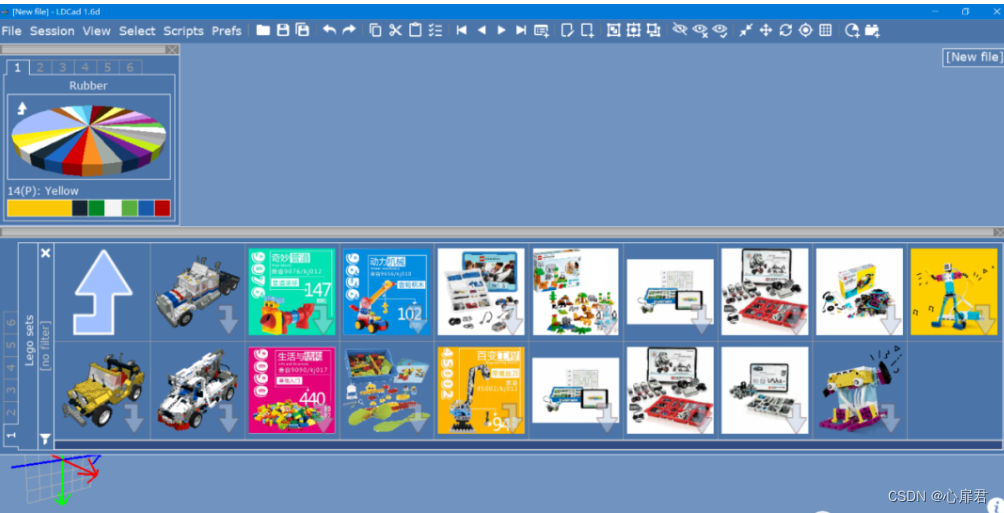
Task: Open the part bin filter funnel icon
Action: [x=45, y=439]
